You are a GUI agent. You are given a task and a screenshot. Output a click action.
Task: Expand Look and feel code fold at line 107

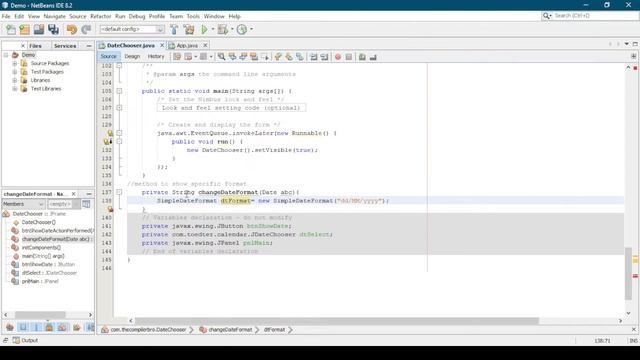pyautogui.click(x=119, y=108)
